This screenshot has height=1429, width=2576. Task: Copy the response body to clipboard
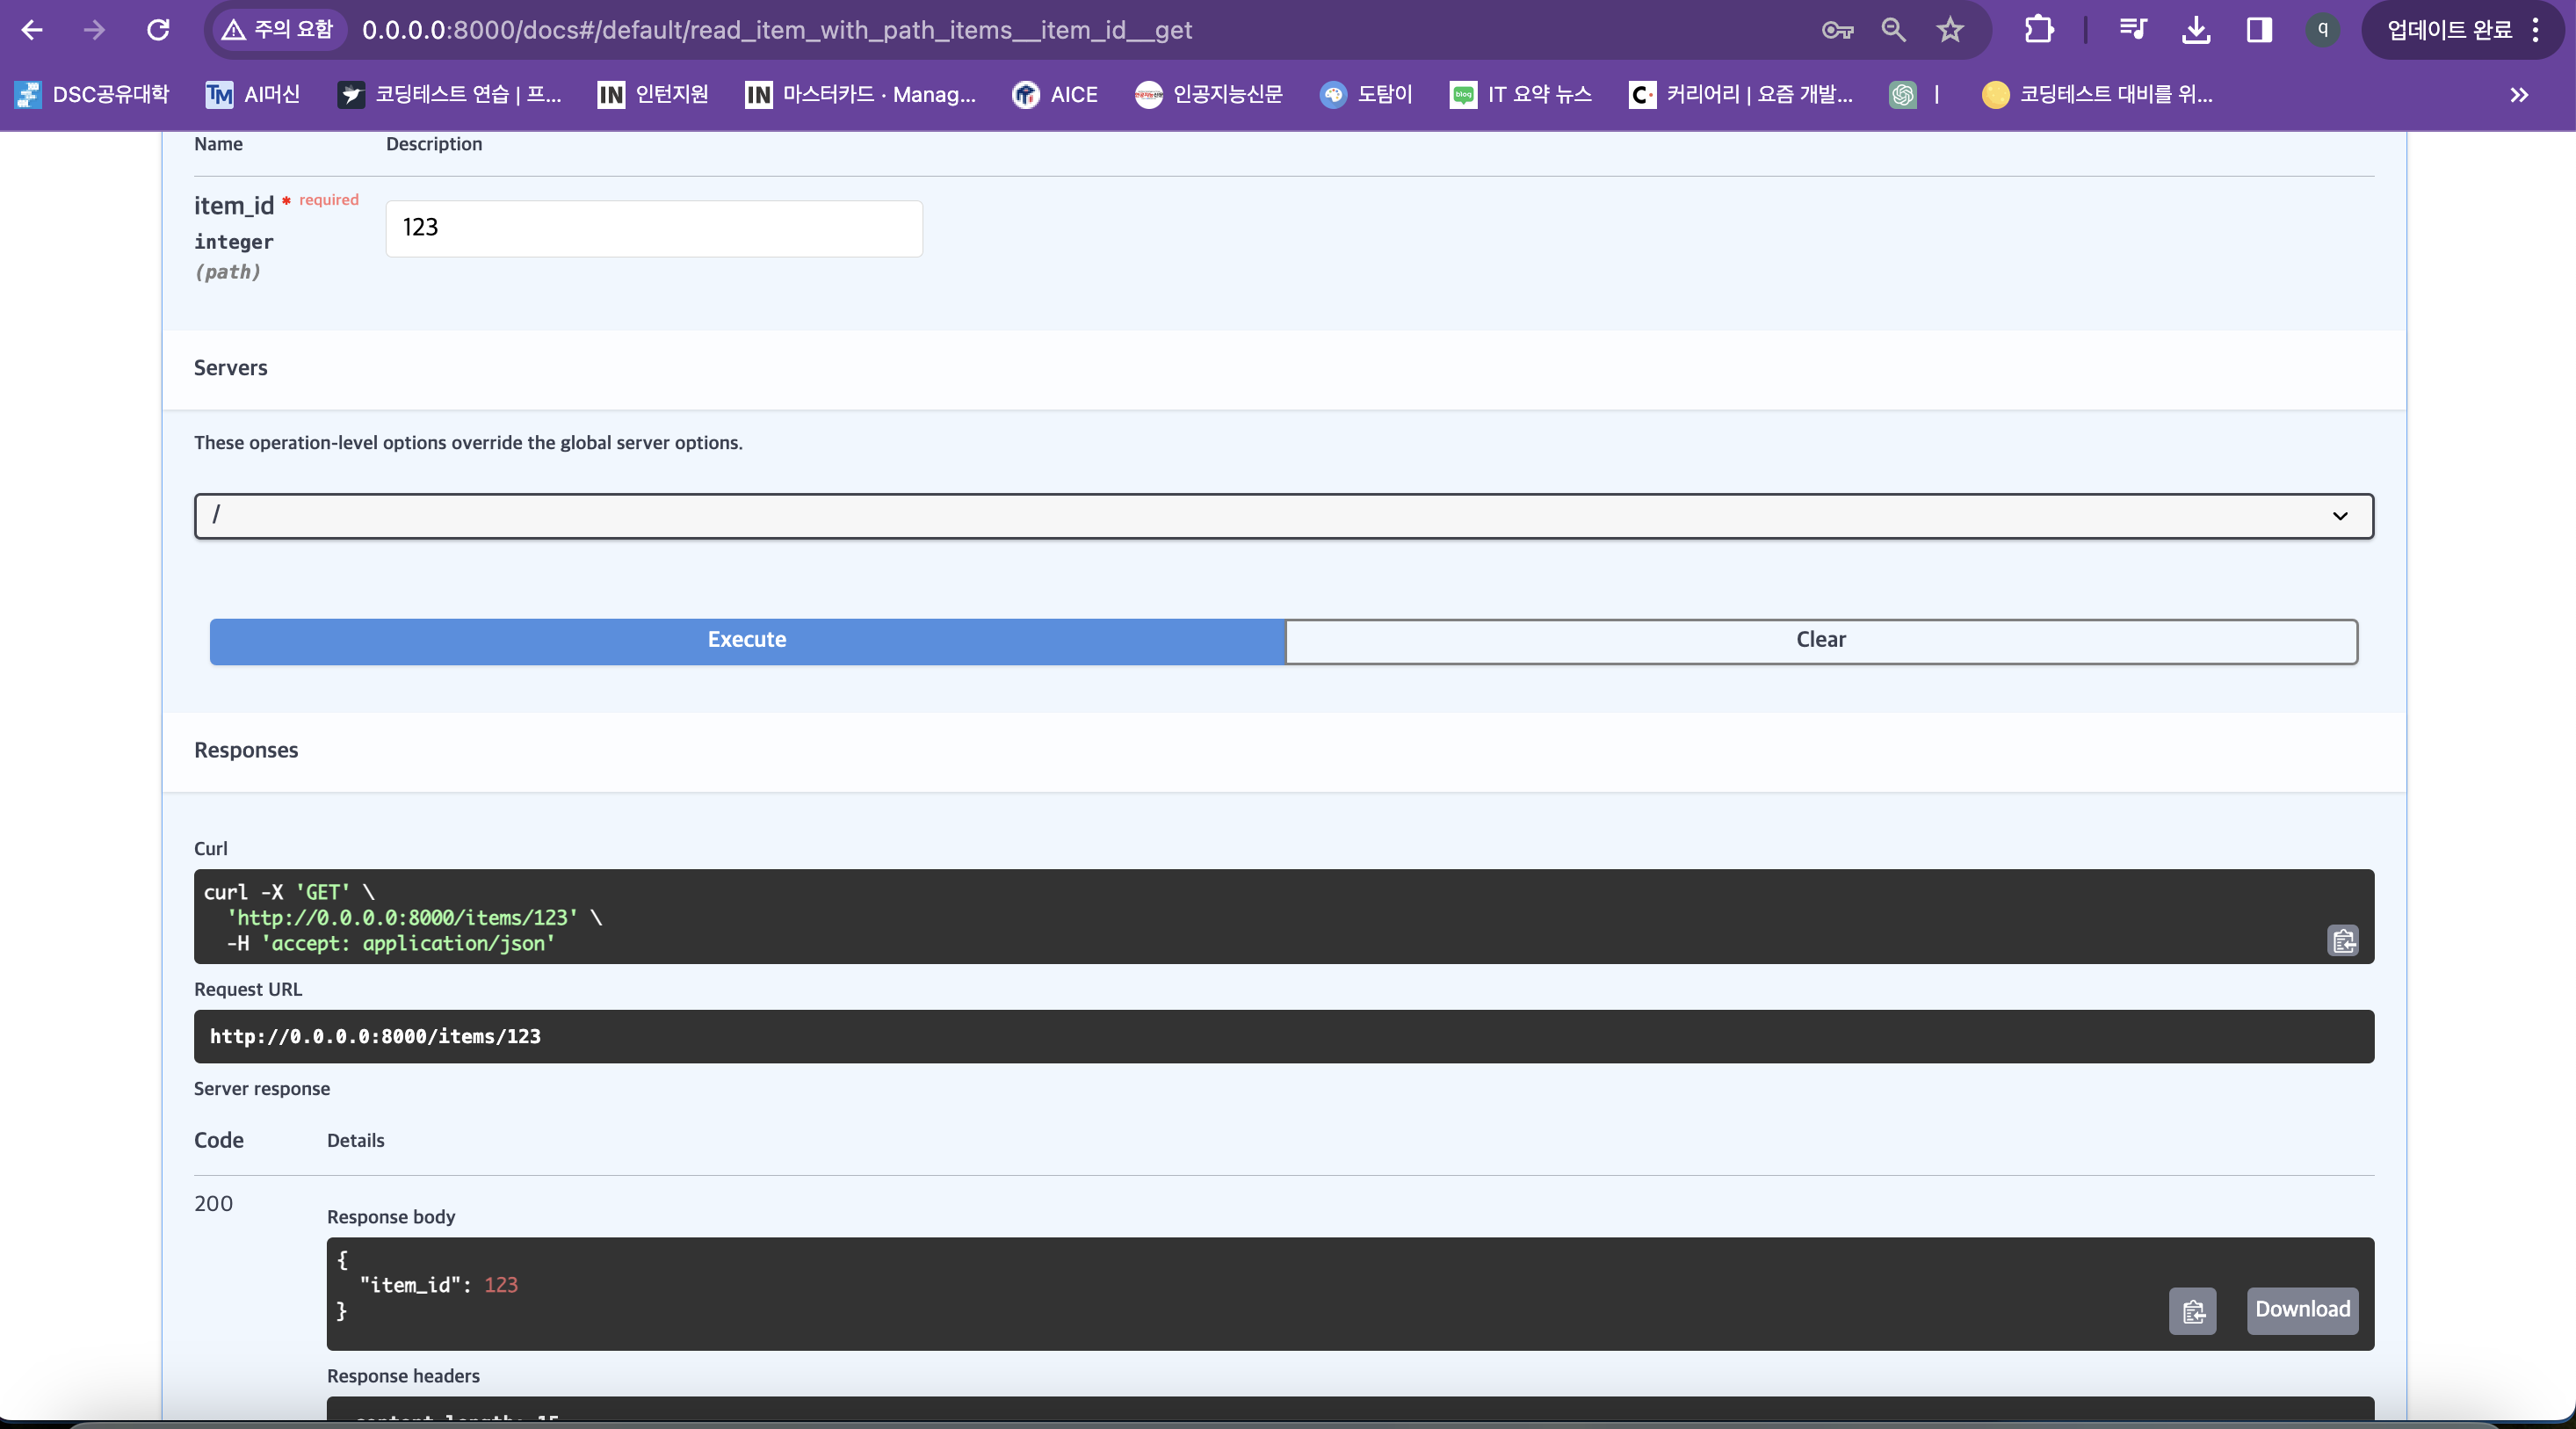tap(2192, 1311)
